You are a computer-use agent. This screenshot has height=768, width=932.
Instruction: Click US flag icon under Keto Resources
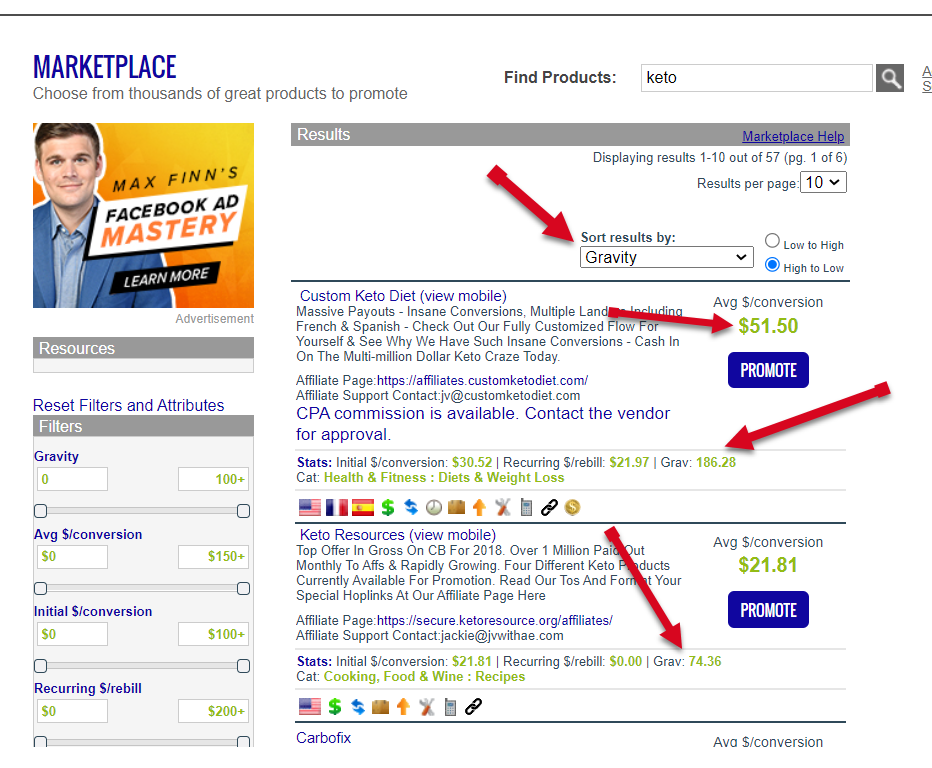coord(310,706)
